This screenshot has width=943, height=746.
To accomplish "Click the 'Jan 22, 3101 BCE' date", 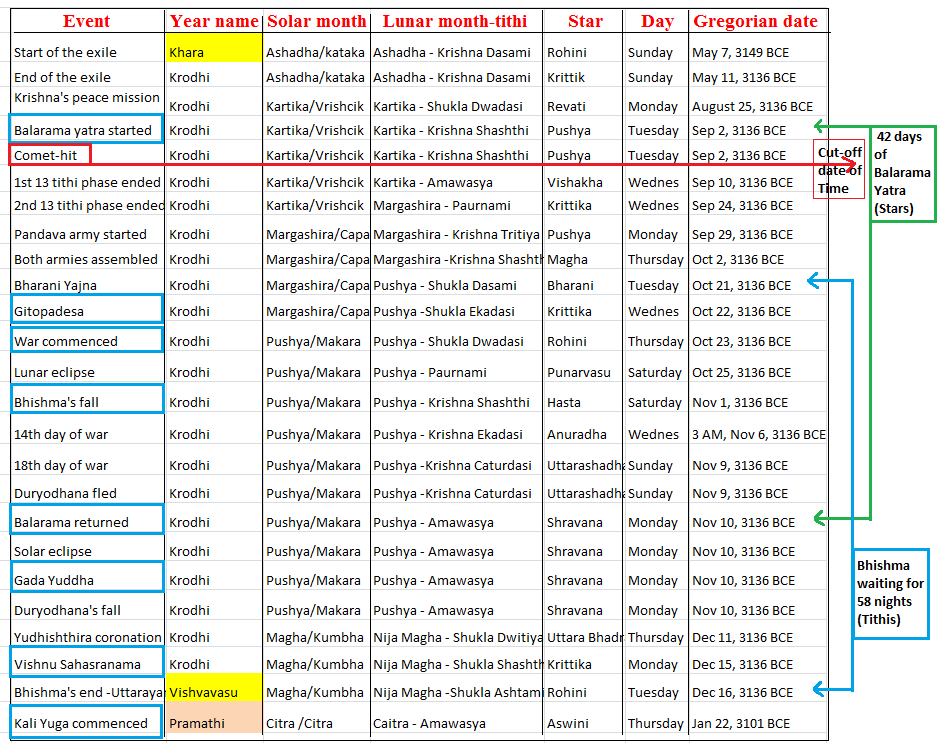I will (741, 723).
